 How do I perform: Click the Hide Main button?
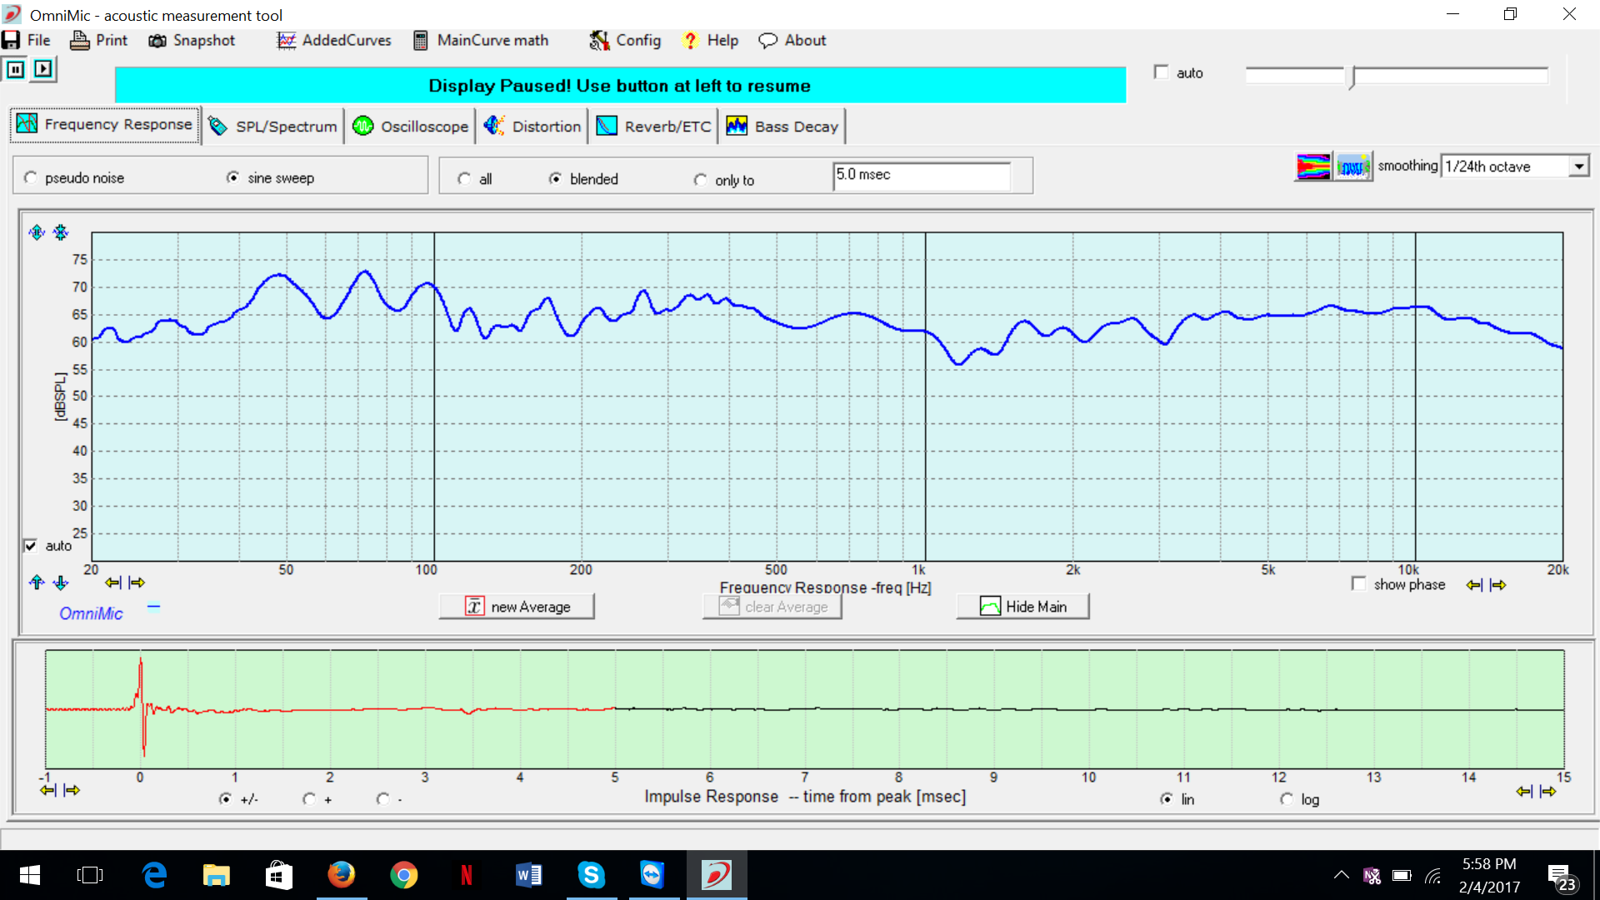1023,606
